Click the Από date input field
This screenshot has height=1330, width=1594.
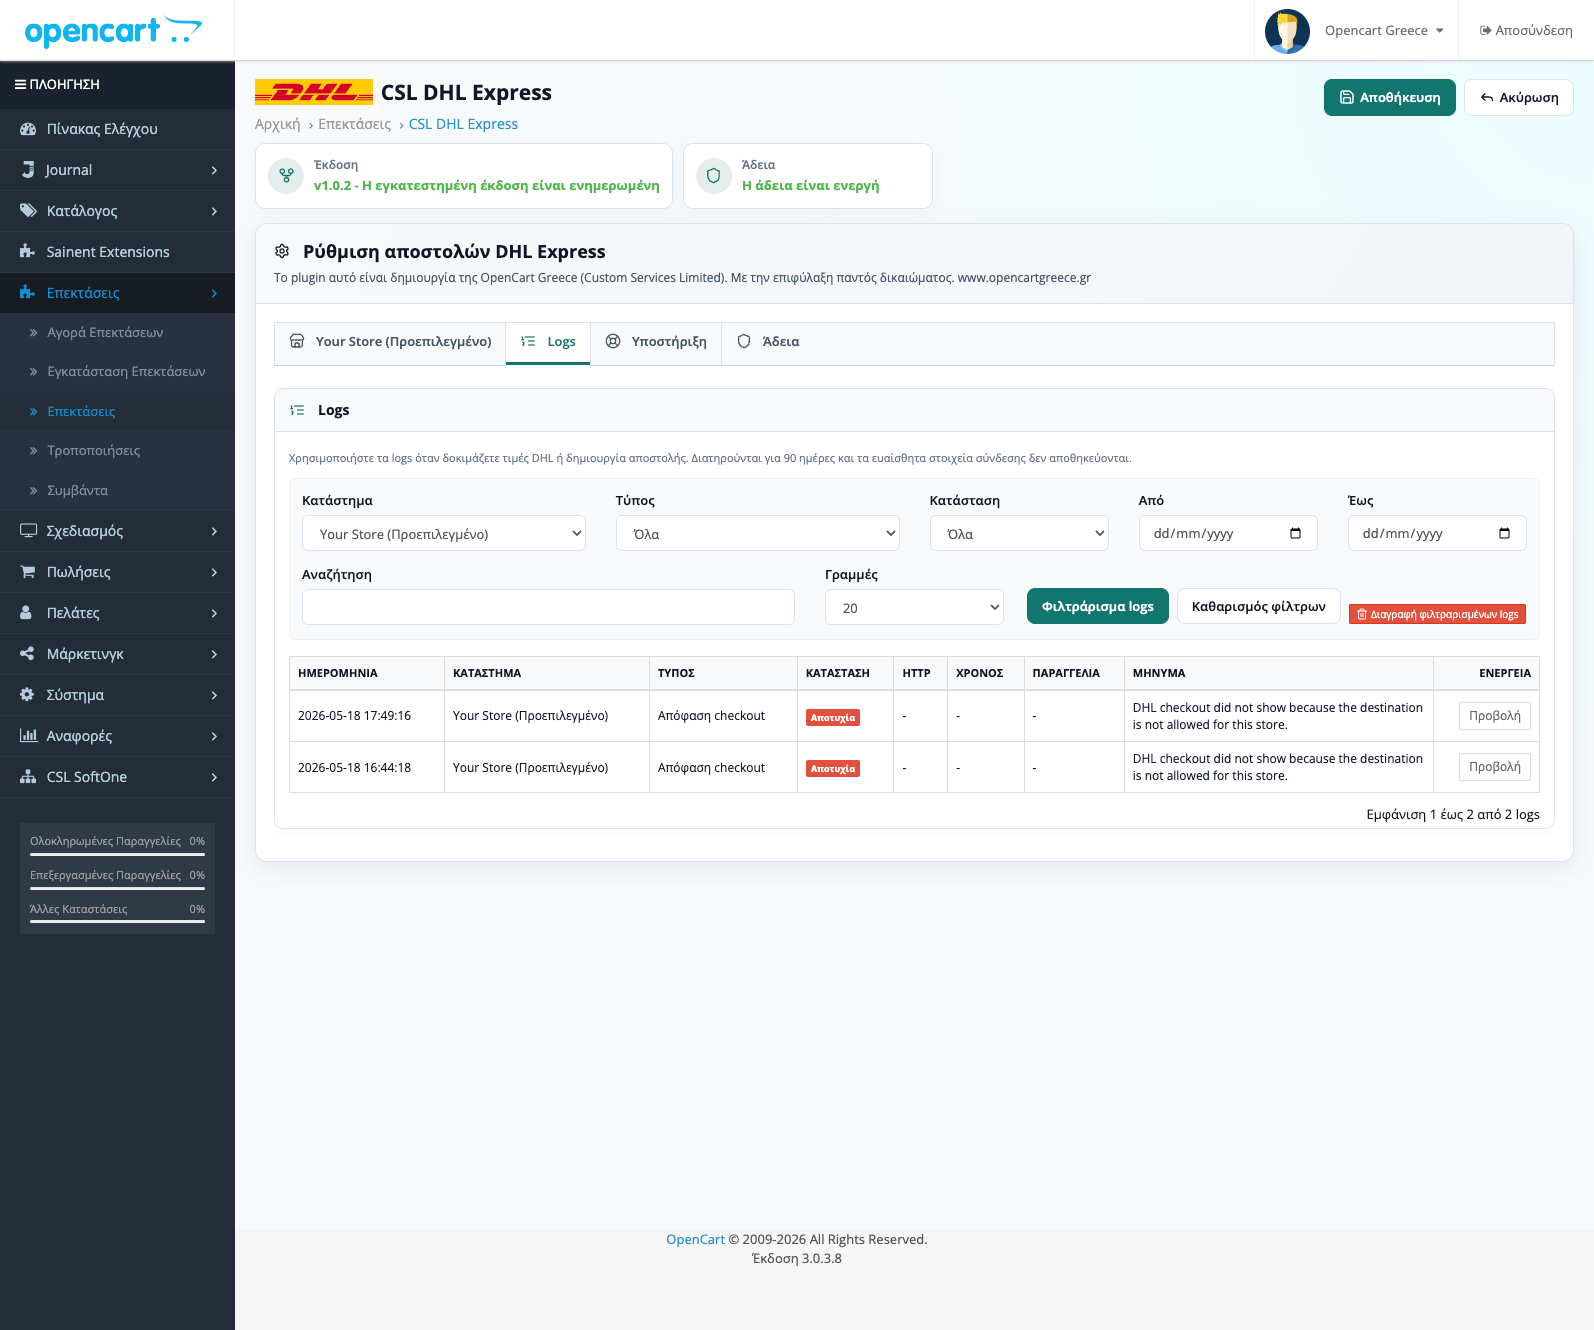1228,533
